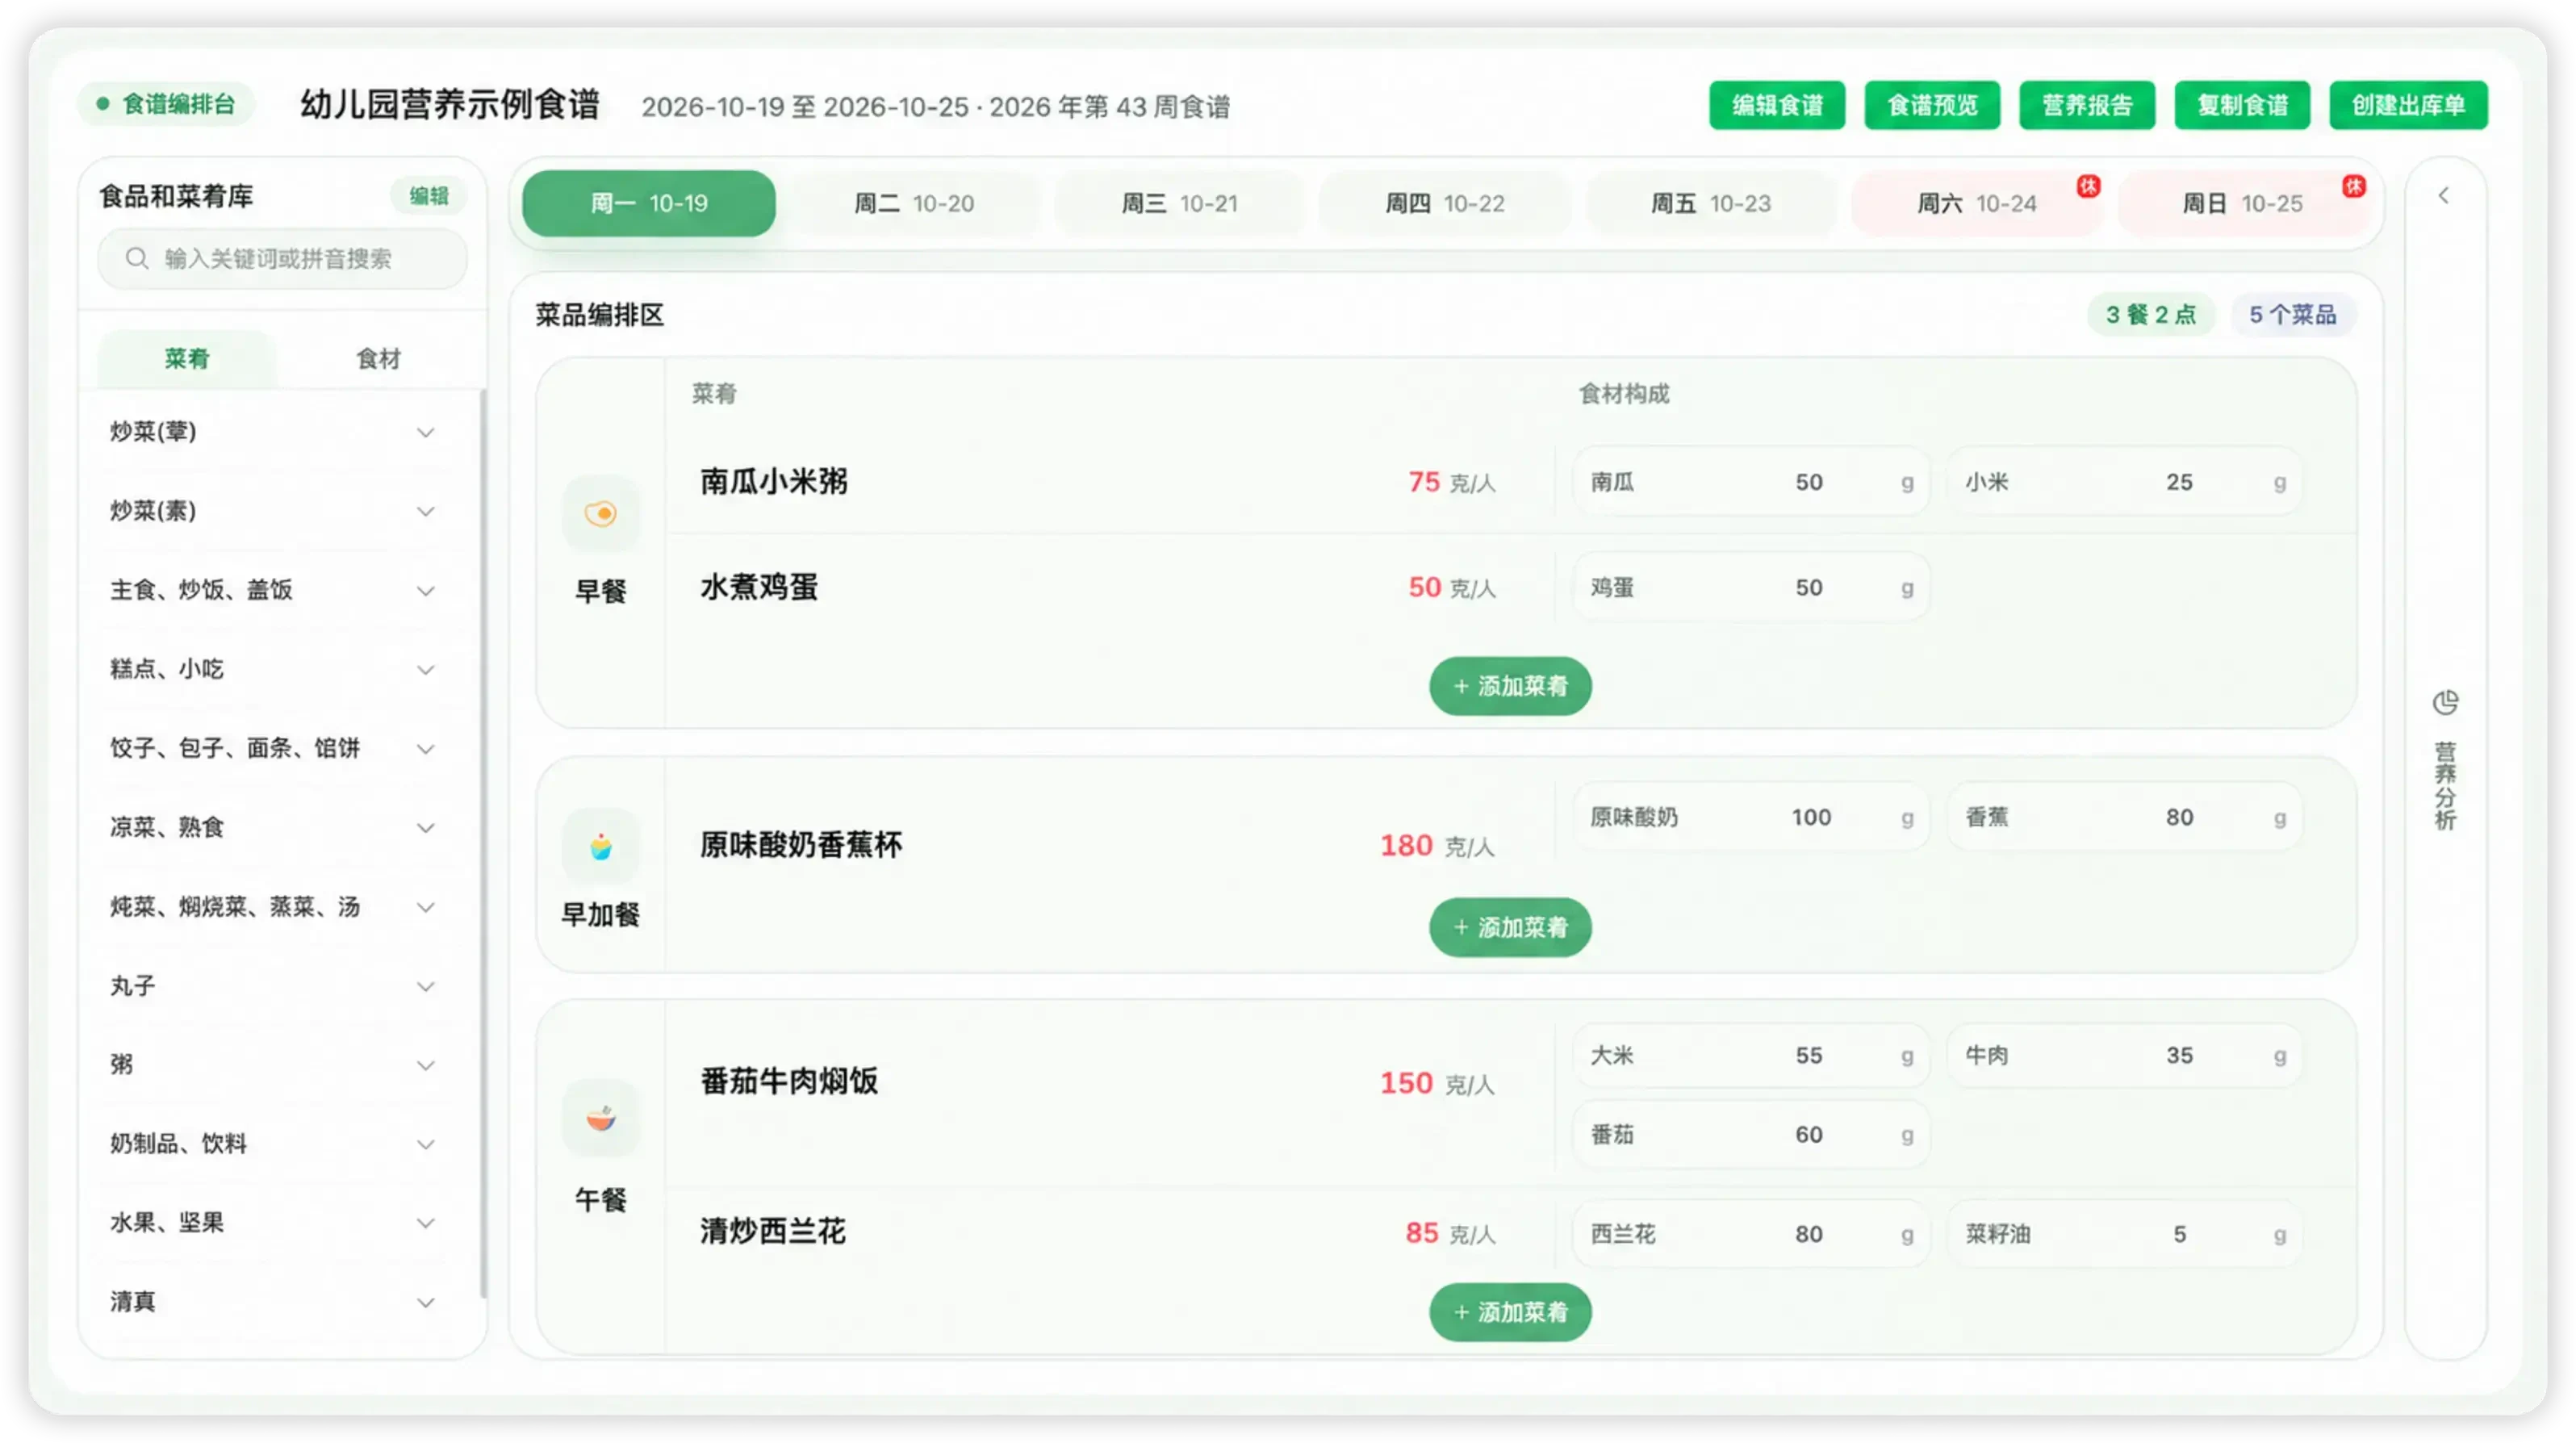Open the 营养报告 button
The height and width of the screenshot is (1443, 2576).
2087,105
